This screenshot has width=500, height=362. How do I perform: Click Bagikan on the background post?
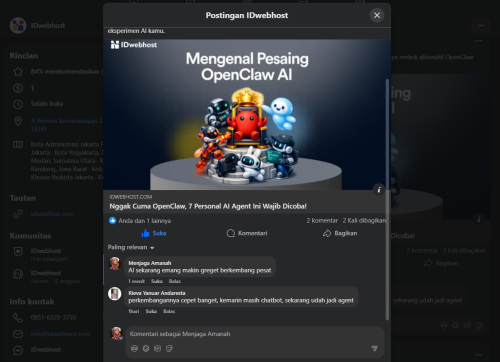click(441, 263)
